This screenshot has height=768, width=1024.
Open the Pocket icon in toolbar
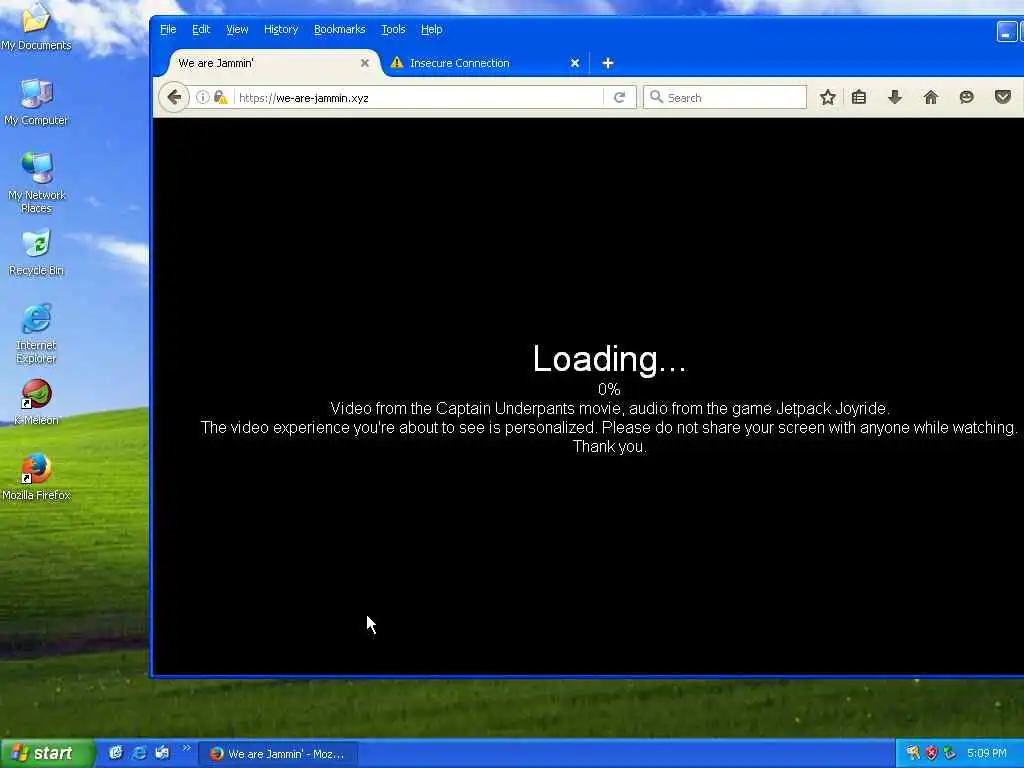[x=1002, y=97]
